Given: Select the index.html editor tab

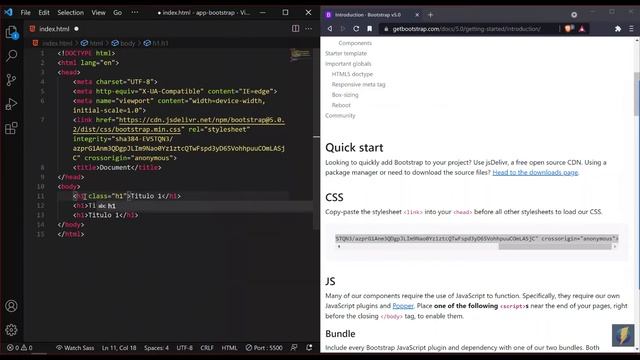Looking at the screenshot, I should 54,29.
